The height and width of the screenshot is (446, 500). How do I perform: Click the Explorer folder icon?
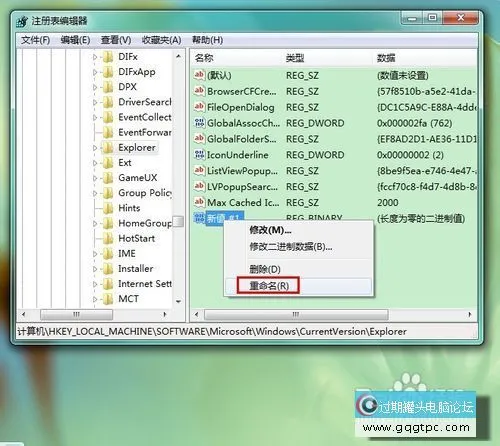(108, 148)
